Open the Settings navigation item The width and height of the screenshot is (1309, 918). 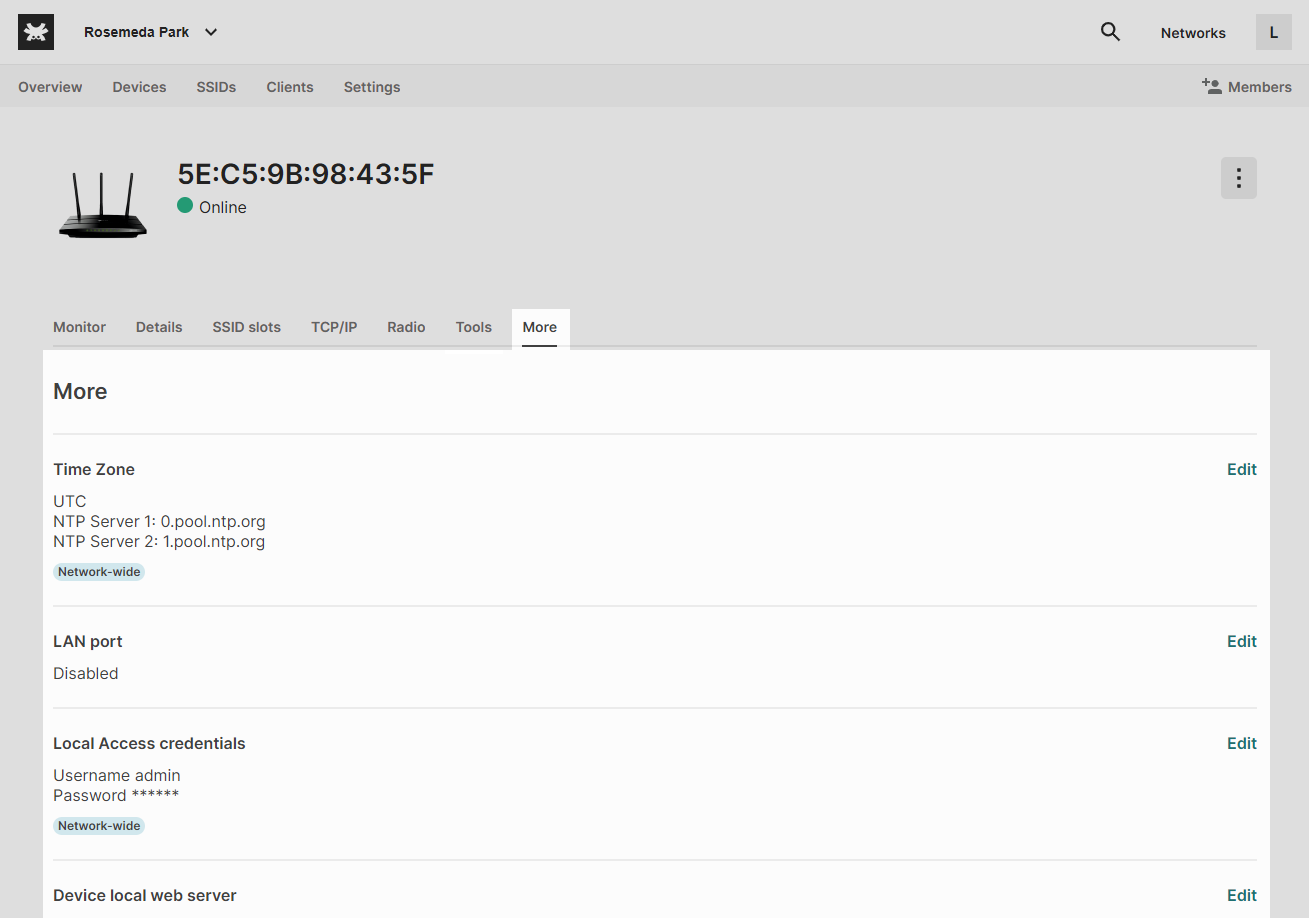pos(372,87)
